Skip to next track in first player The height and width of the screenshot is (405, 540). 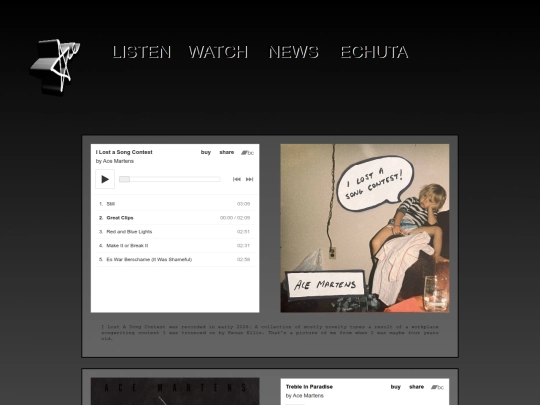(x=249, y=179)
